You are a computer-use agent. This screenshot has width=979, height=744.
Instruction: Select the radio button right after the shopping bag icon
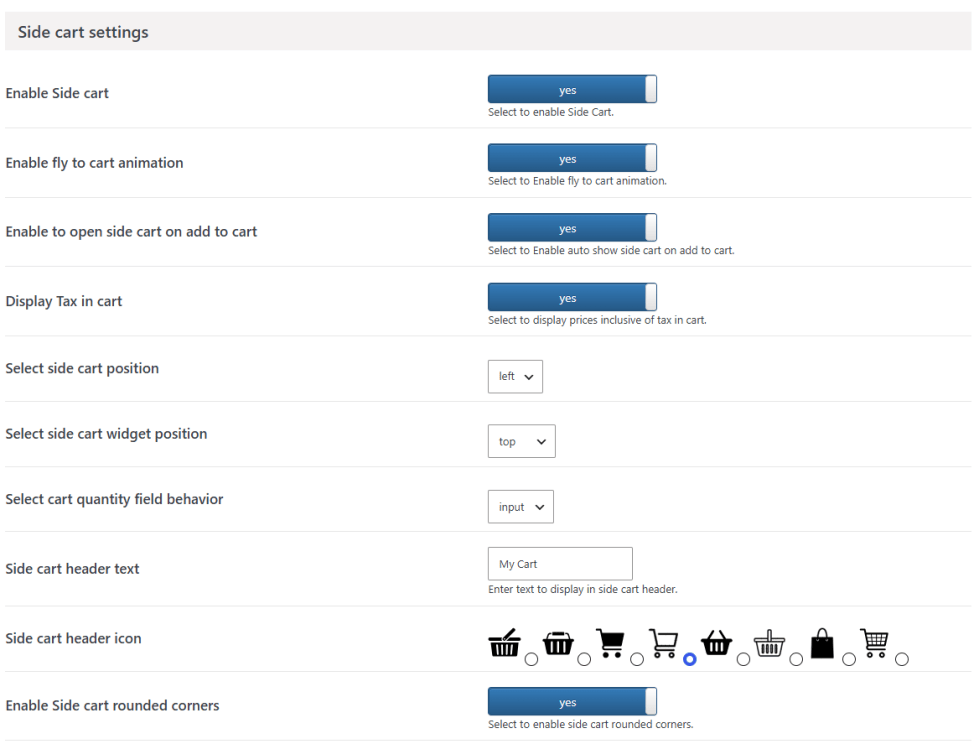[x=849, y=659]
